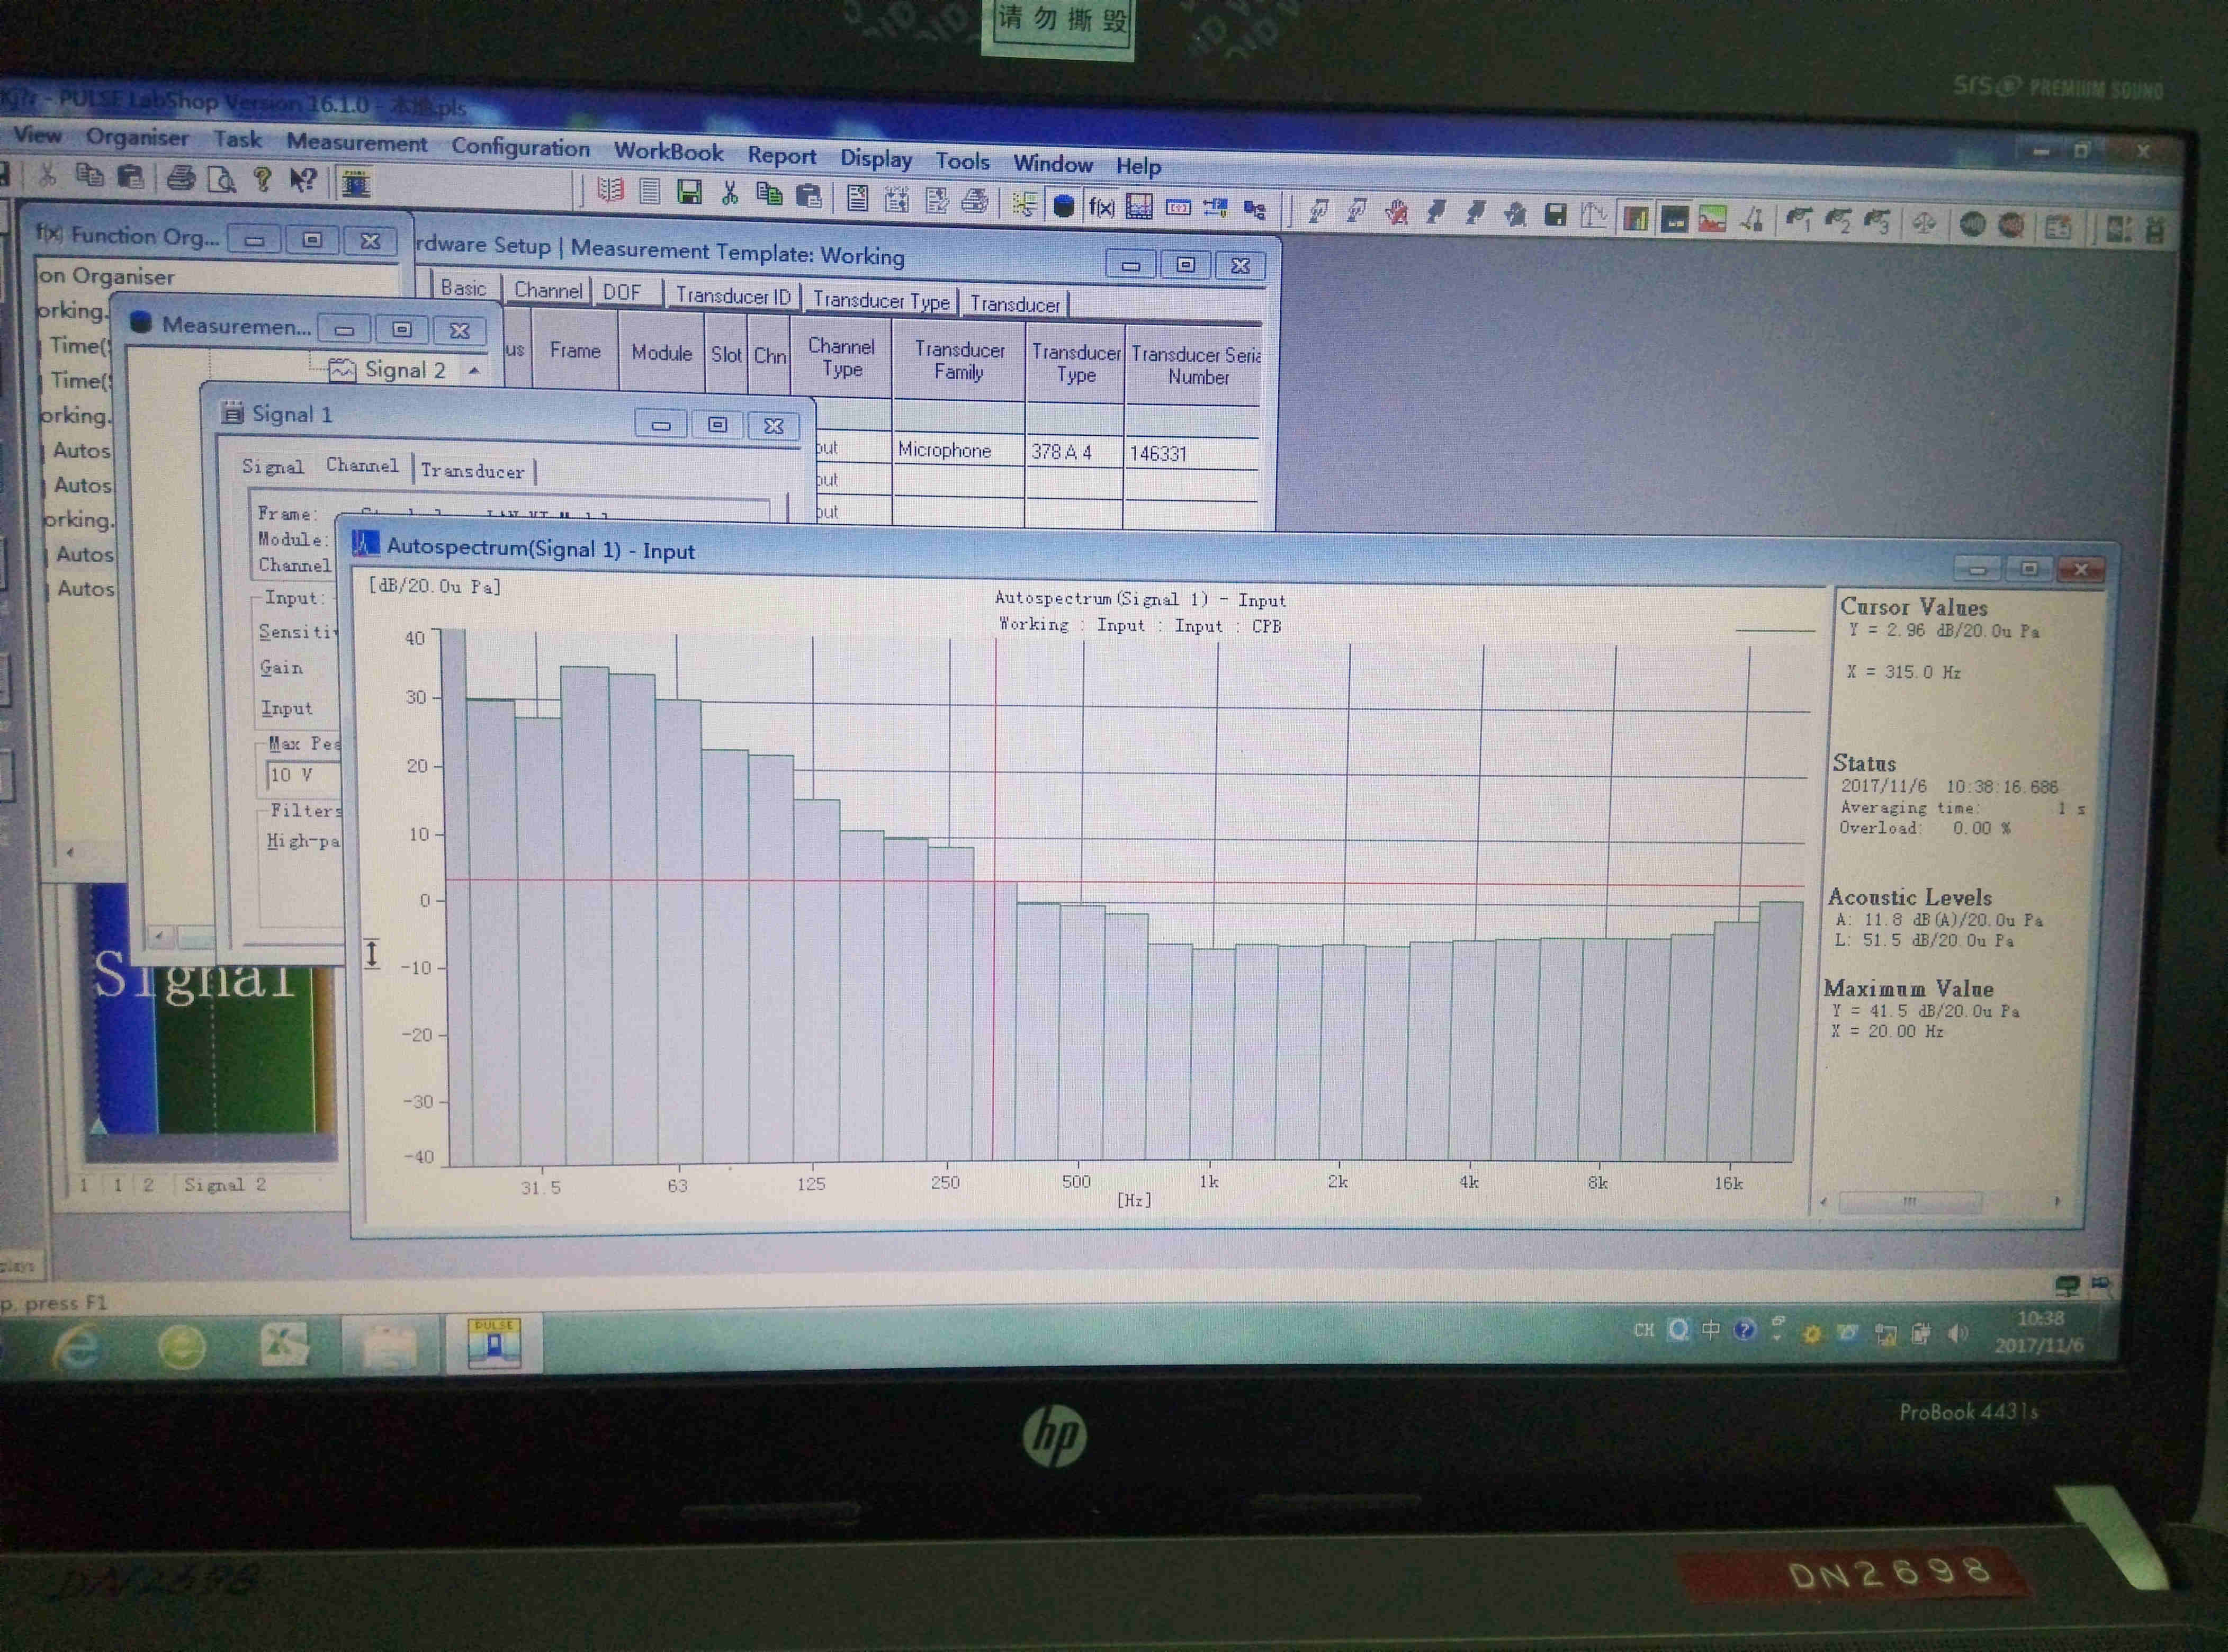Click the PULSE LabShop taskbar icon
Viewport: 2228px width, 1652px height.
pyautogui.click(x=494, y=1342)
